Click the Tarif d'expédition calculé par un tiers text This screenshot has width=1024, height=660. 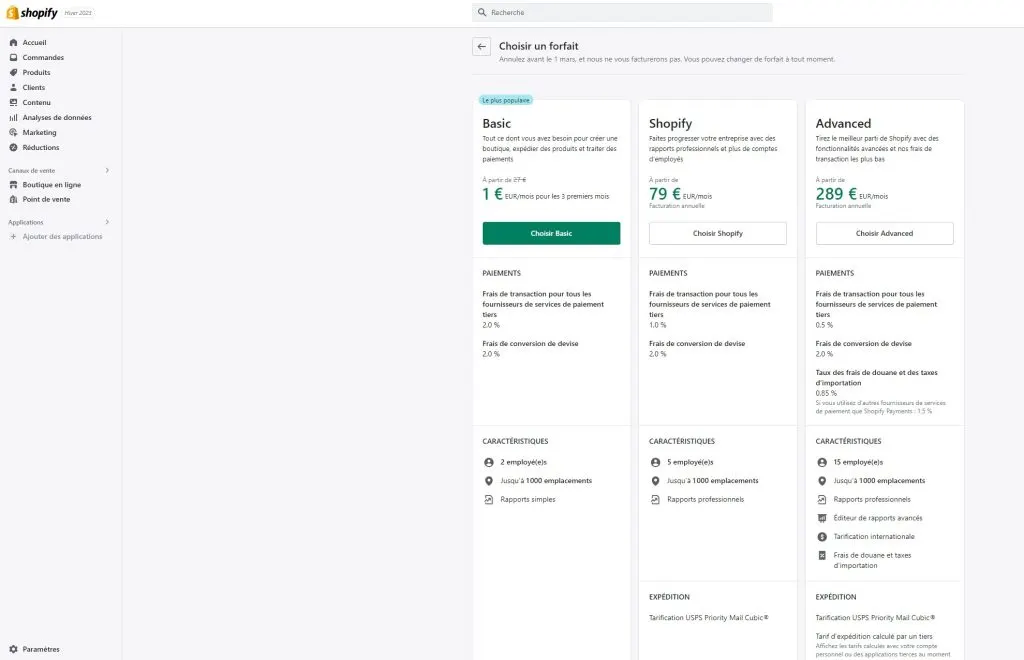pyautogui.click(x=874, y=636)
